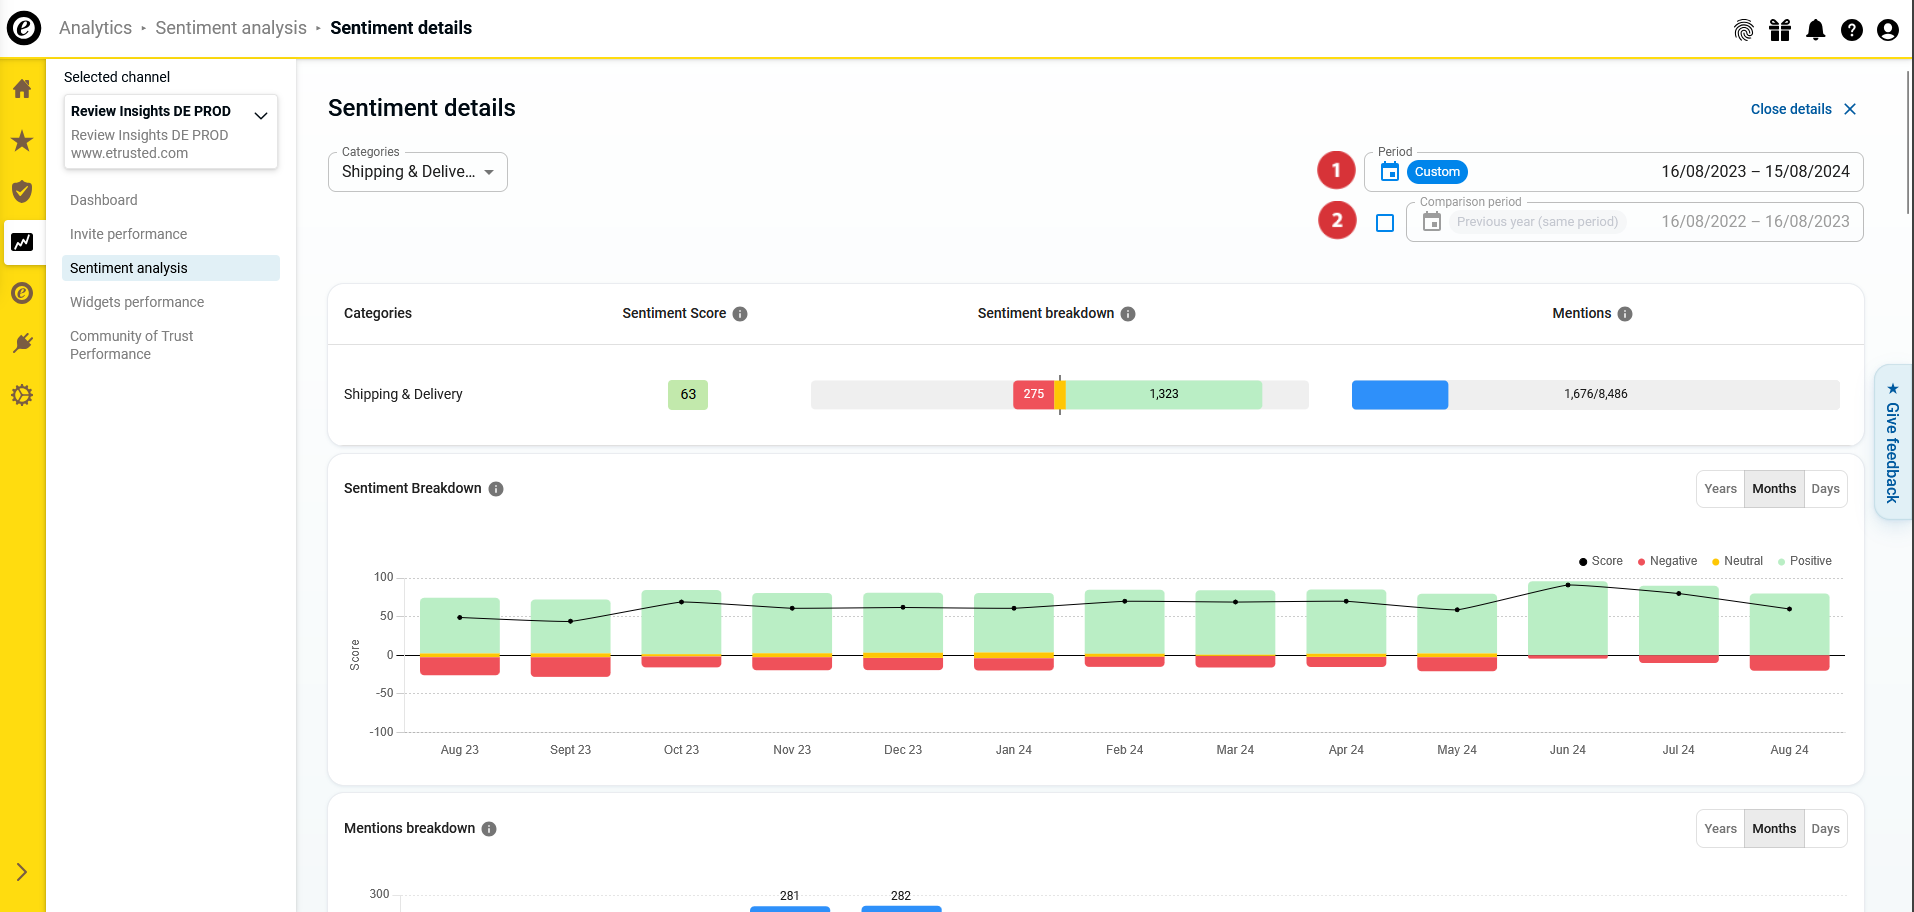The width and height of the screenshot is (1914, 912).
Task: Click the Sentiment Score info icon
Action: (x=740, y=314)
